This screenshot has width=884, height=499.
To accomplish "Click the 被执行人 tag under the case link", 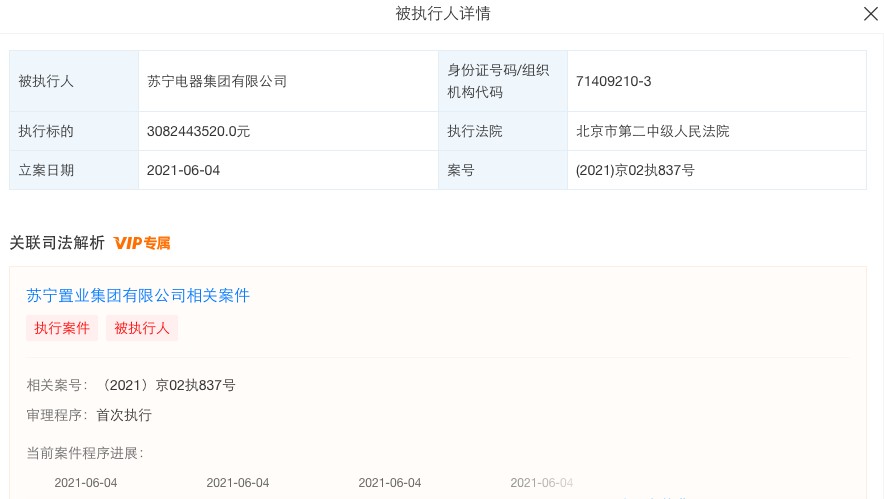I will tap(142, 328).
